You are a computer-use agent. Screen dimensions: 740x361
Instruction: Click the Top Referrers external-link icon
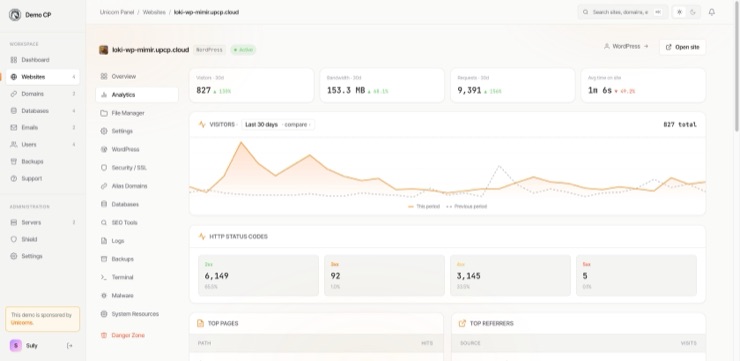coord(462,324)
